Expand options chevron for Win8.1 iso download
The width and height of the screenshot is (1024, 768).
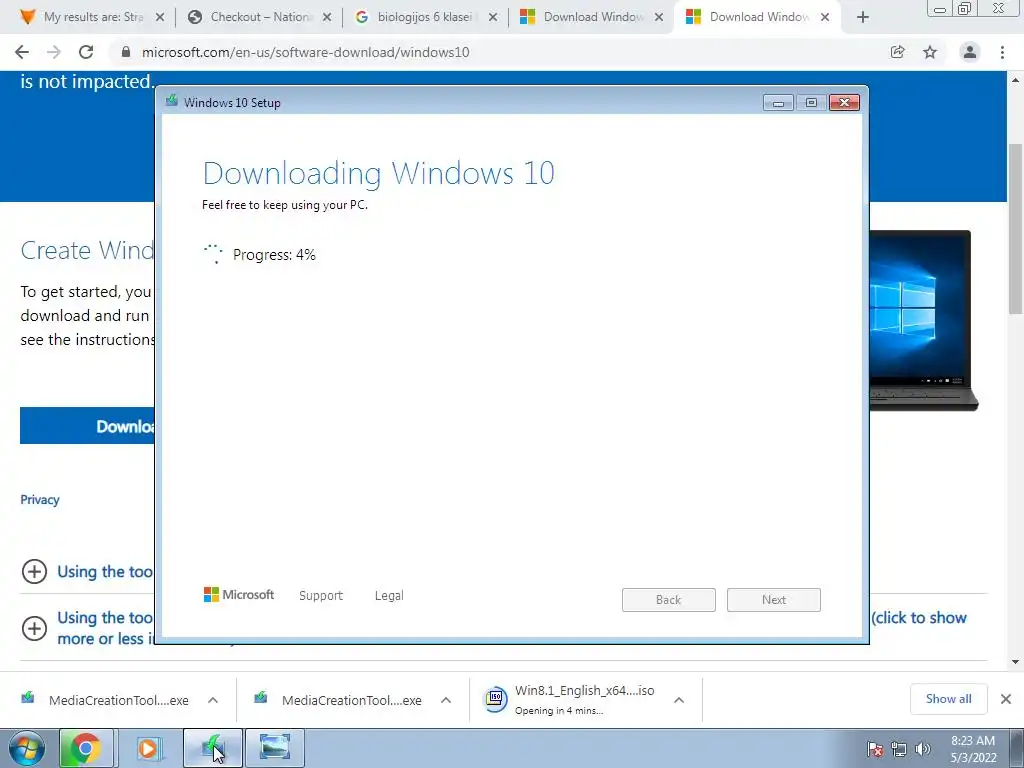pos(679,700)
